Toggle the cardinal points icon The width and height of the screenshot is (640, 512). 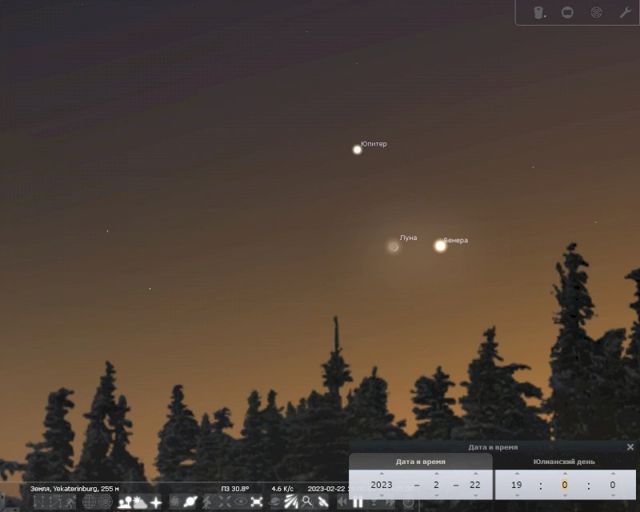click(x=156, y=502)
